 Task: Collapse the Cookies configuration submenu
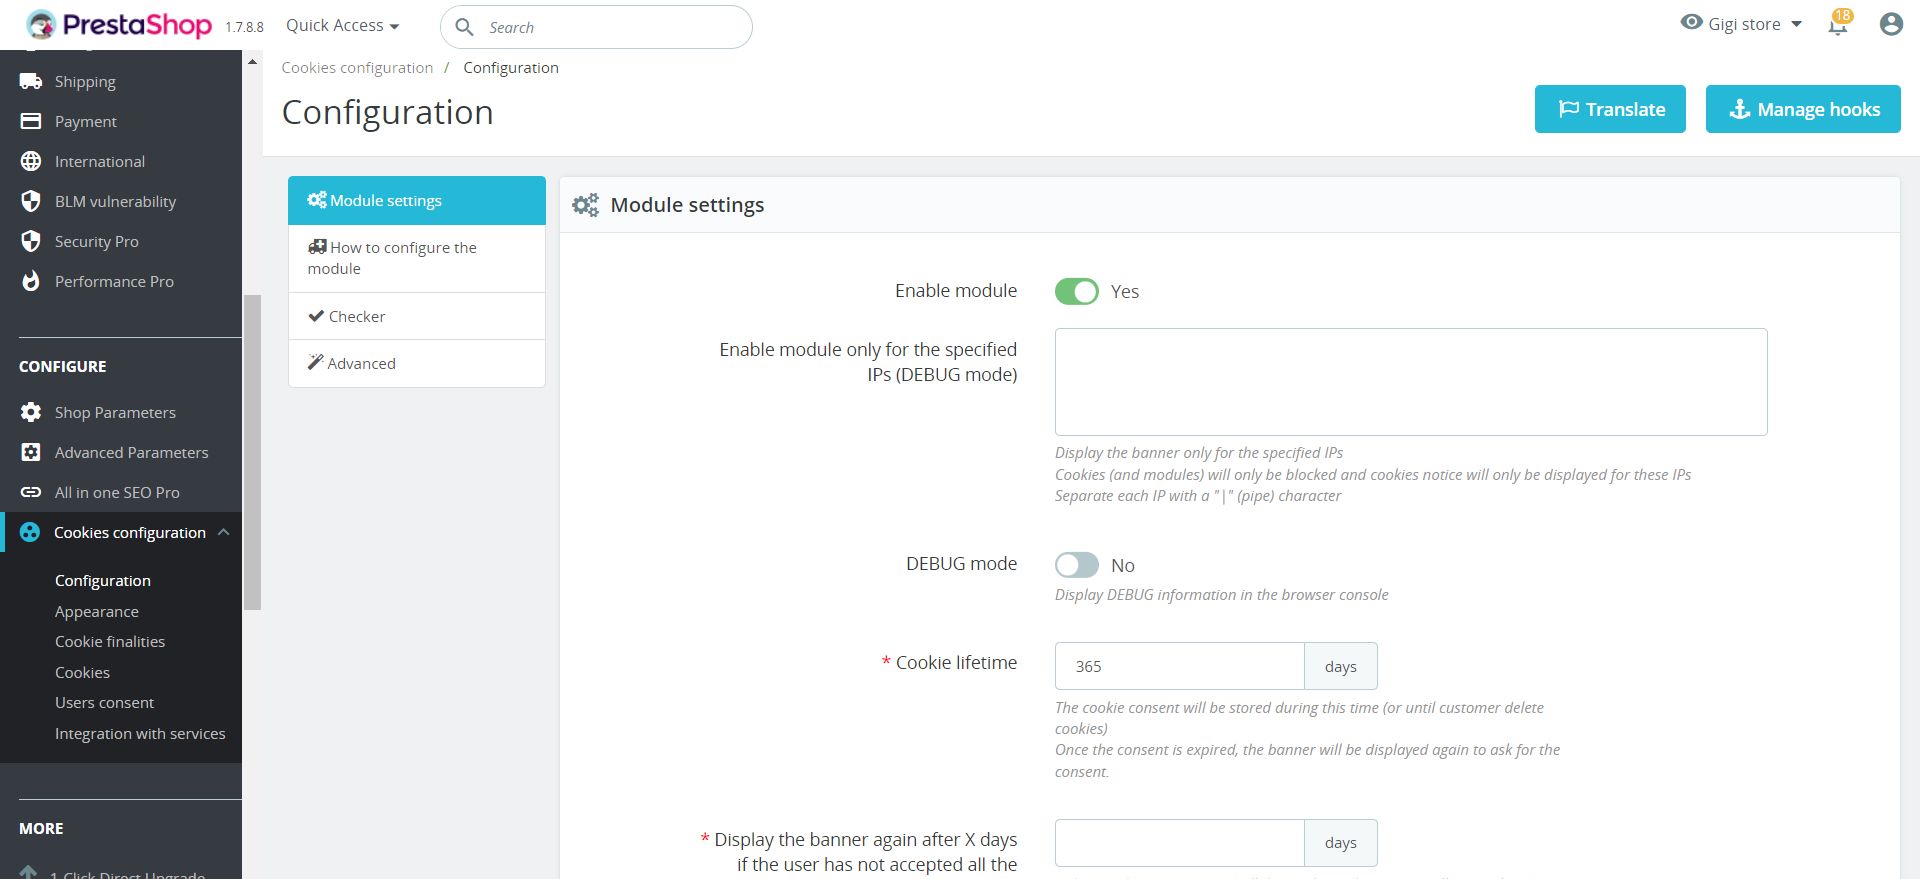click(224, 532)
